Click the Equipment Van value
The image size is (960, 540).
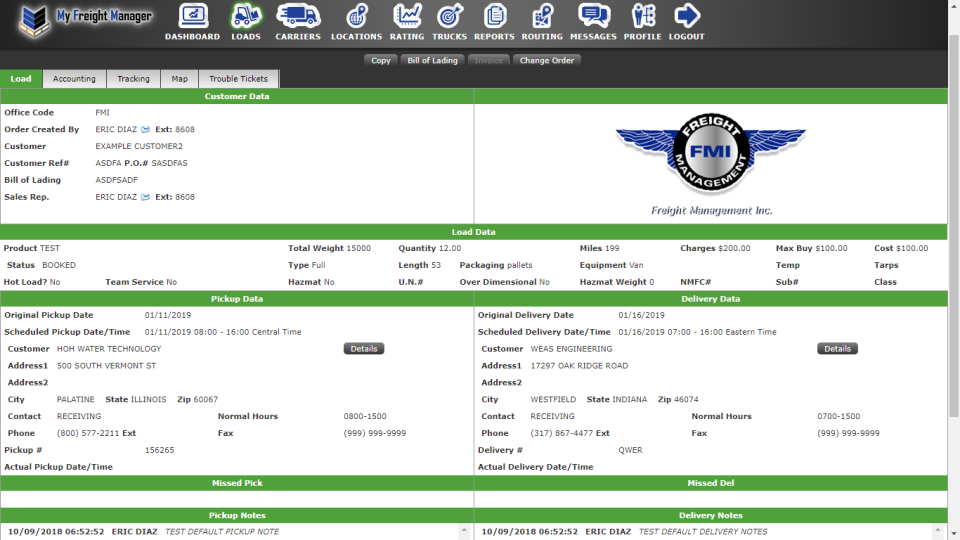coord(636,265)
